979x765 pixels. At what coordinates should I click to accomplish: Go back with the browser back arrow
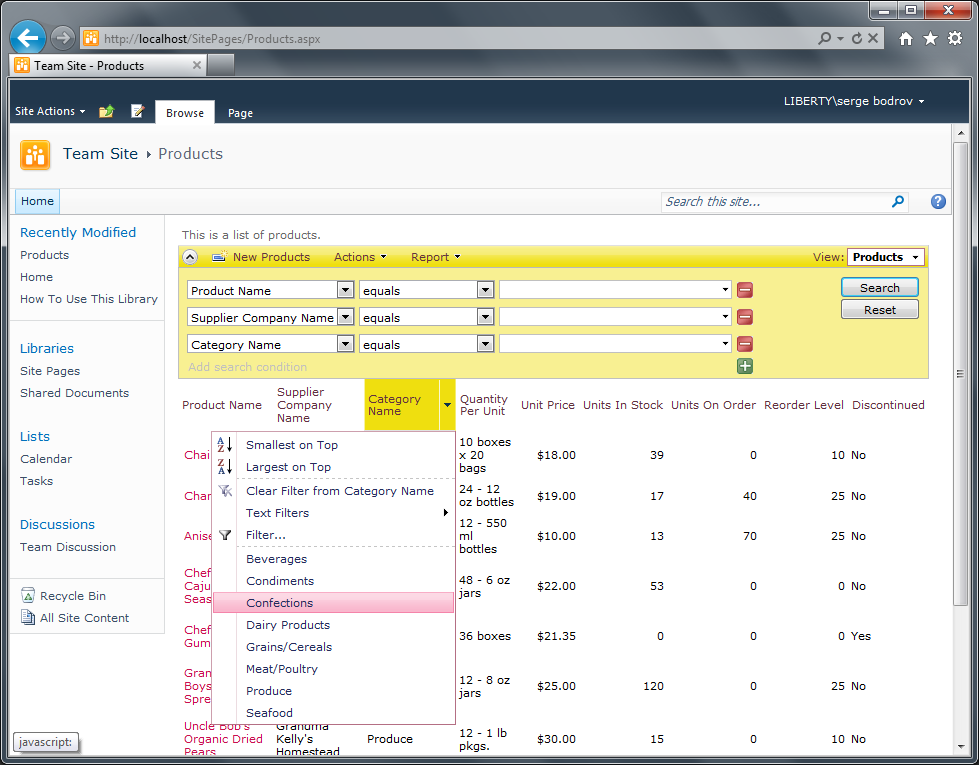click(28, 38)
